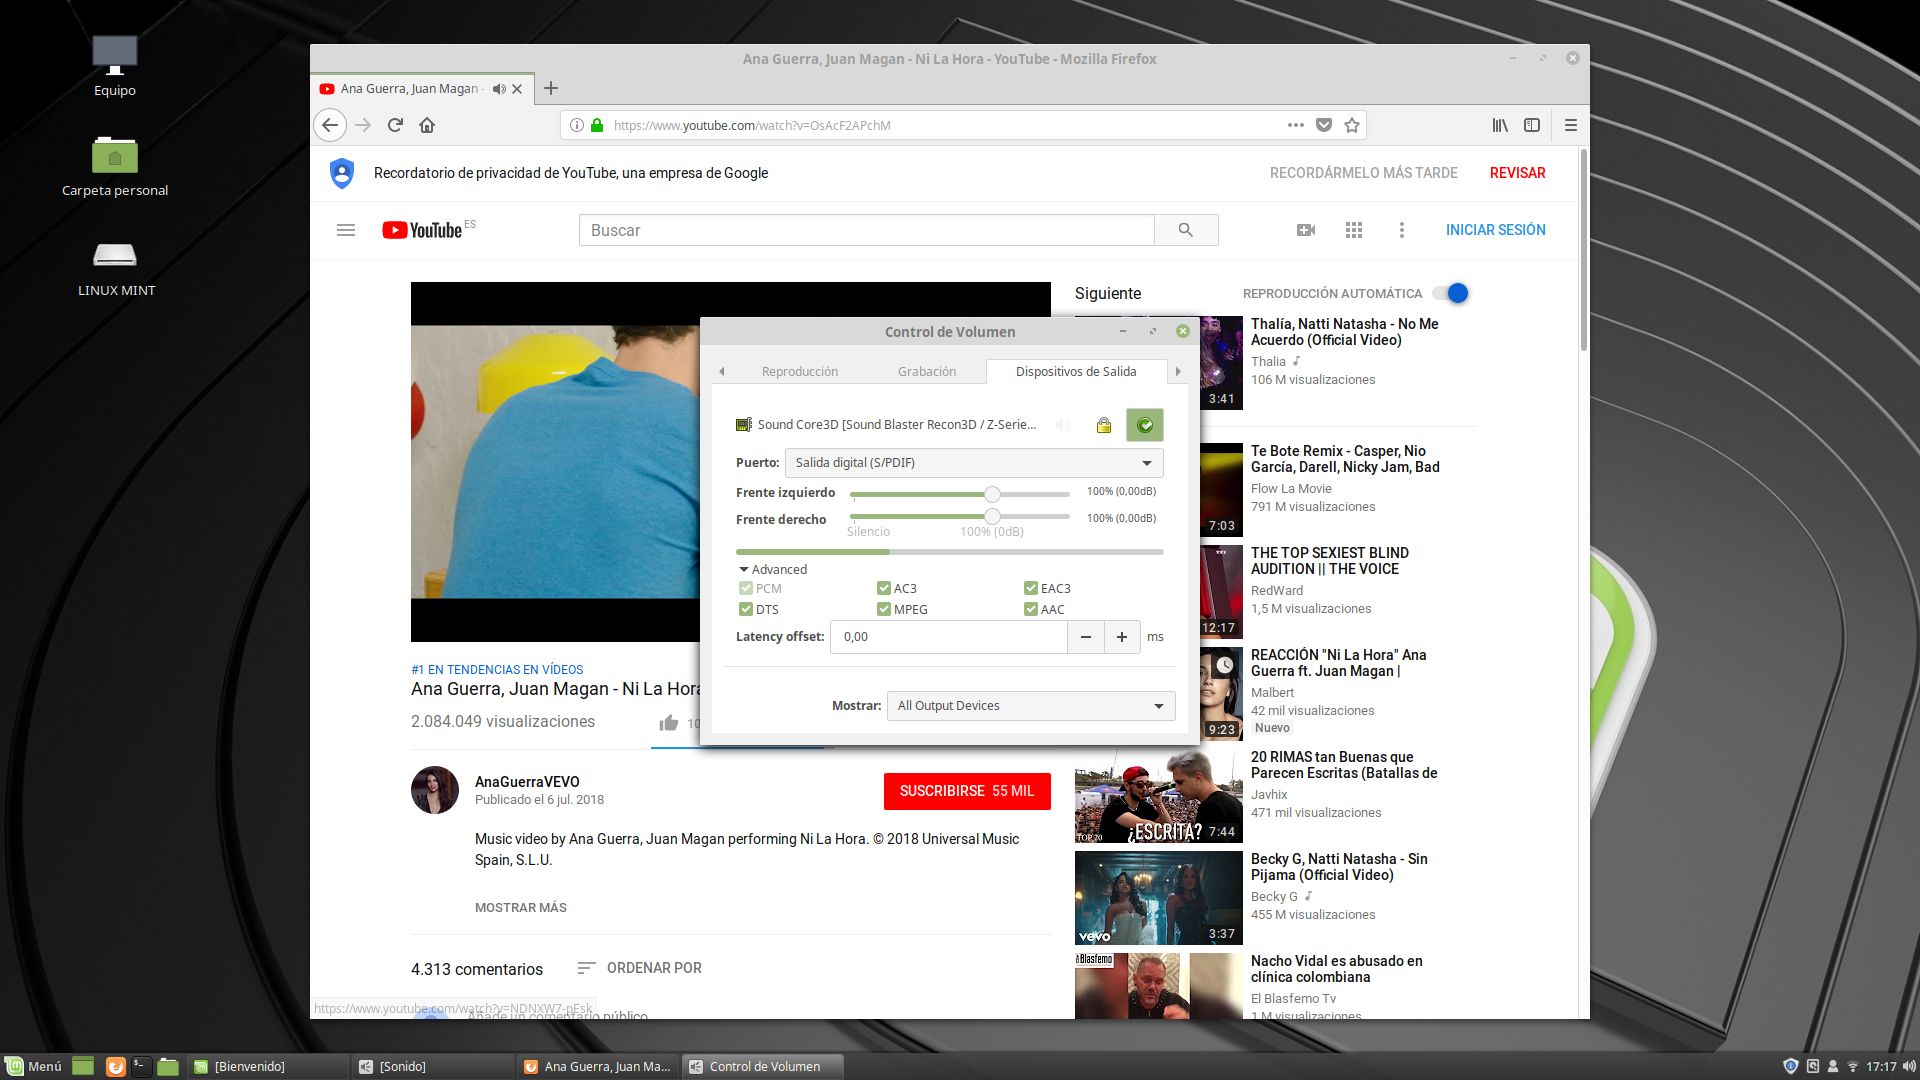Uncheck the AAC format checkbox
Image resolution: width=1920 pixels, height=1080 pixels.
[x=1031, y=609]
